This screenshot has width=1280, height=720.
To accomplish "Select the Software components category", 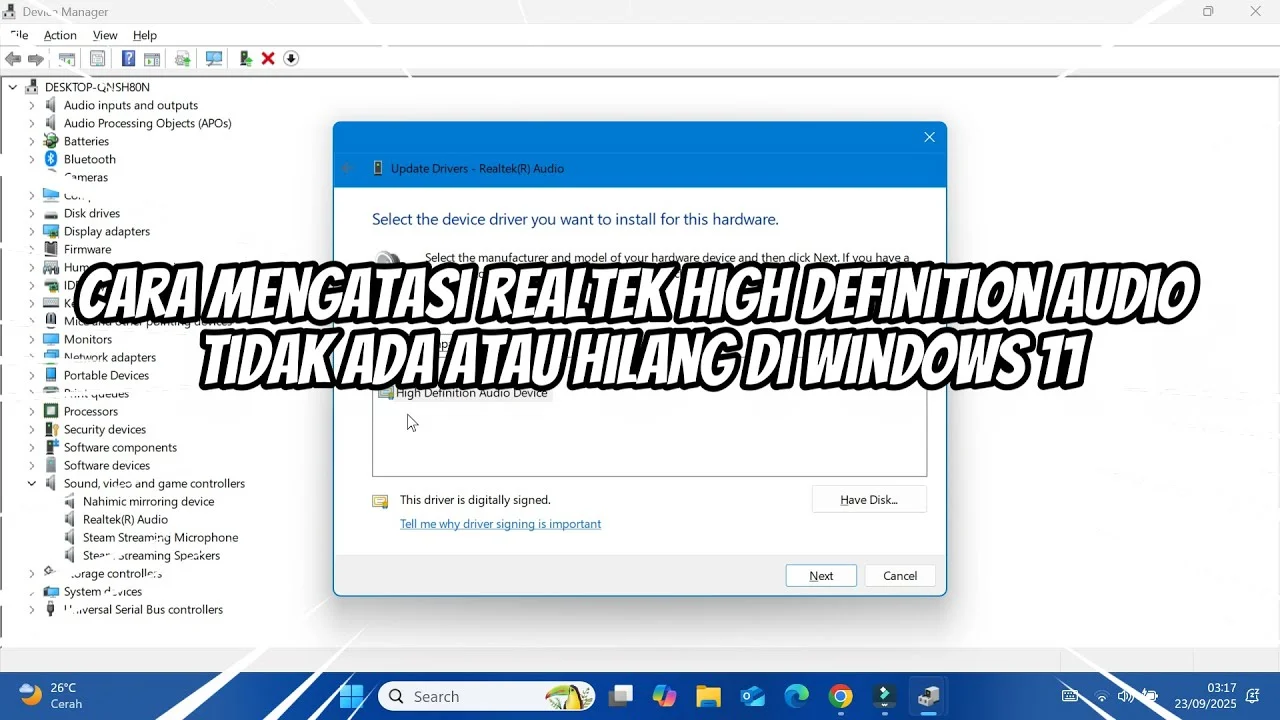I will [120, 447].
